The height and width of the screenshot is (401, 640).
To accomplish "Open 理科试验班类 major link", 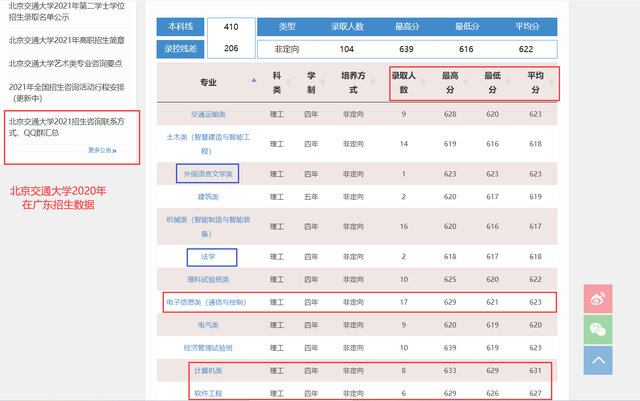I will pyautogui.click(x=208, y=279).
